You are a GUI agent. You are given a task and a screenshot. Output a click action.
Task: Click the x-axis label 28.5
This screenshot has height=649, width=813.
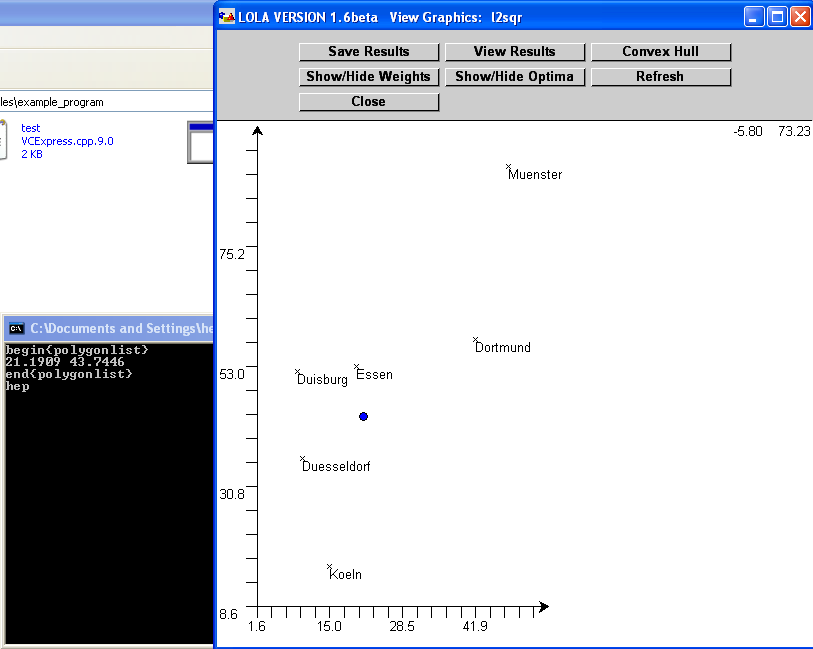pos(402,626)
